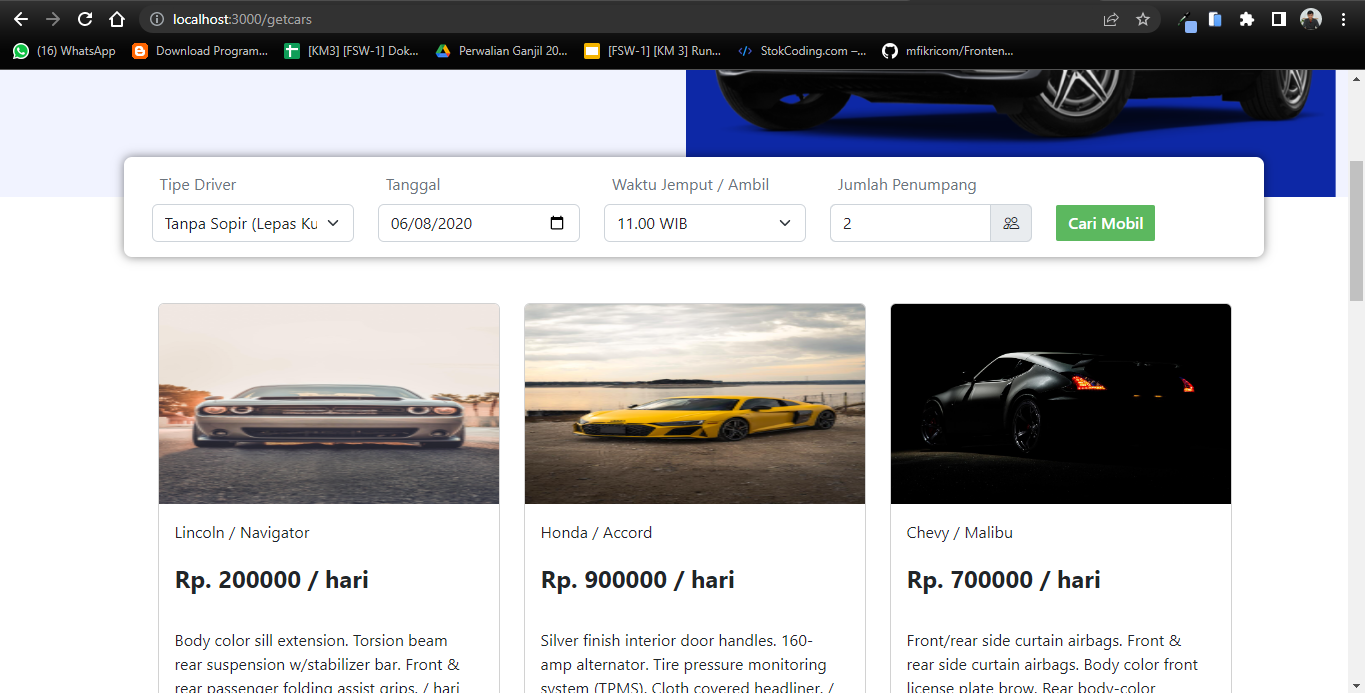This screenshot has height=693, width=1365.
Task: Open Chrome three-dot menu
Action: pyautogui.click(x=1343, y=19)
